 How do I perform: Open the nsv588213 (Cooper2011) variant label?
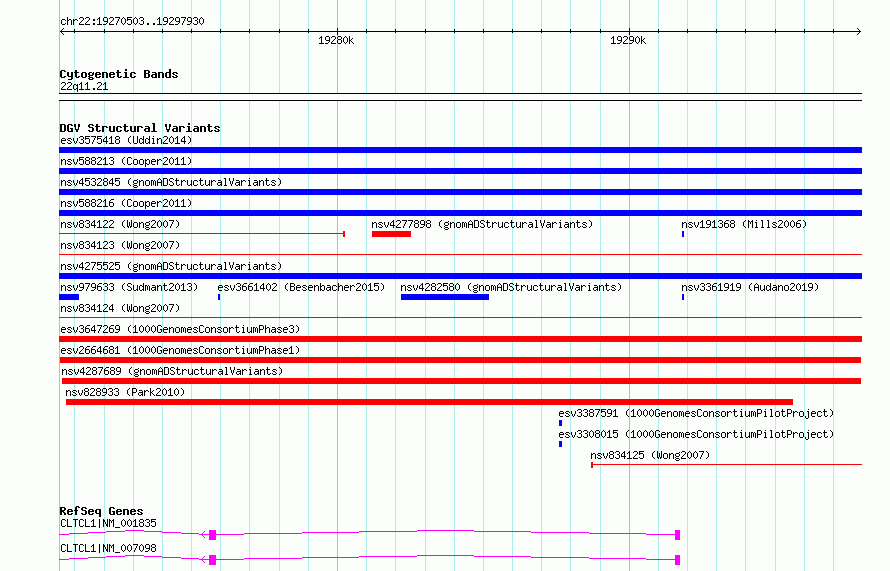(x=126, y=161)
